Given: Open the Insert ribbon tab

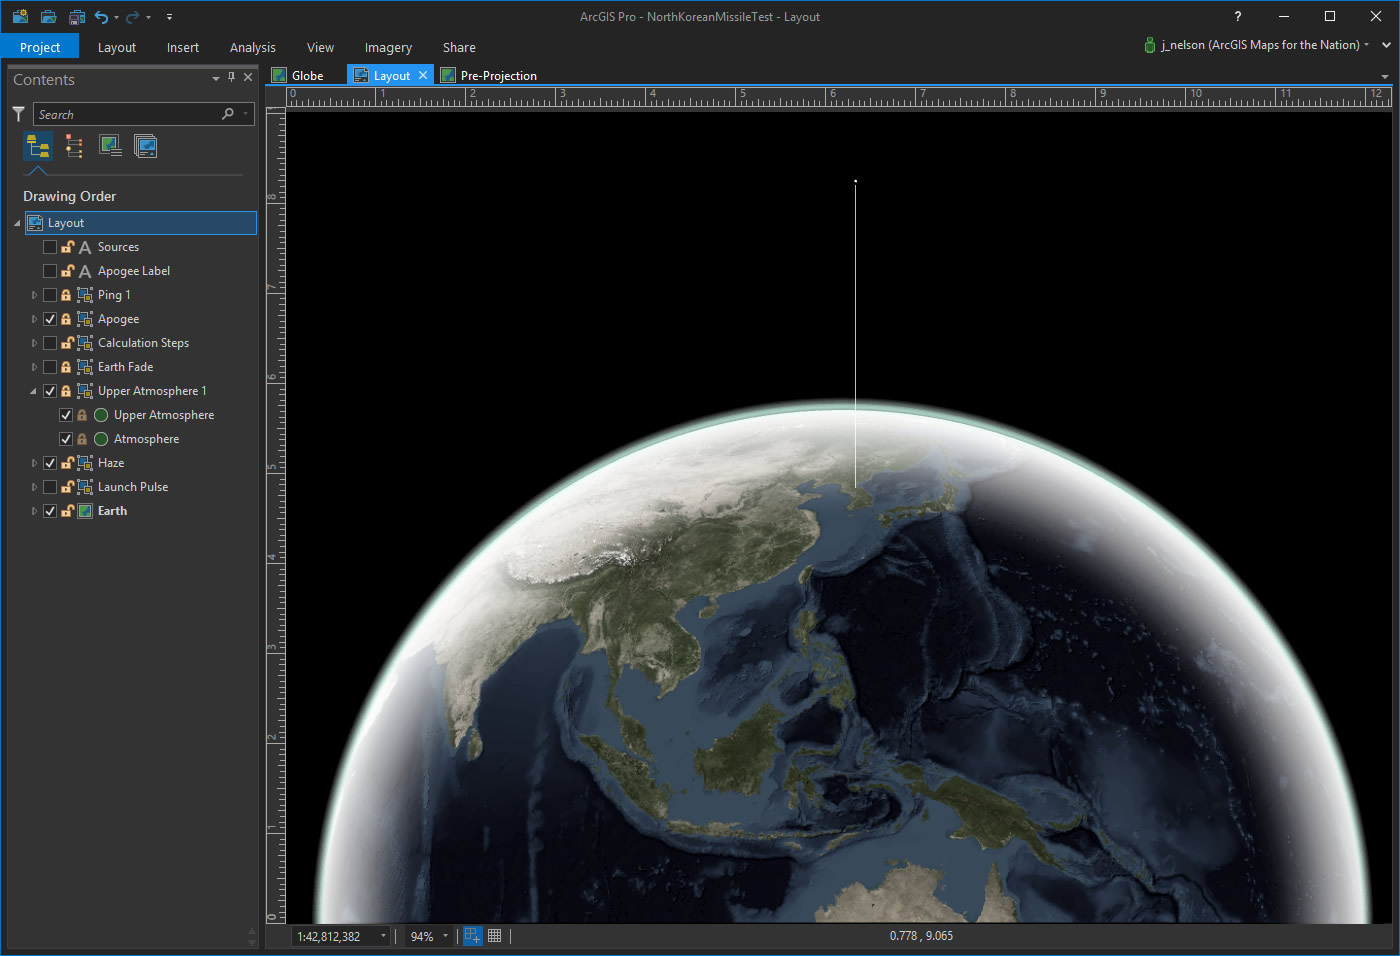Looking at the screenshot, I should point(182,47).
